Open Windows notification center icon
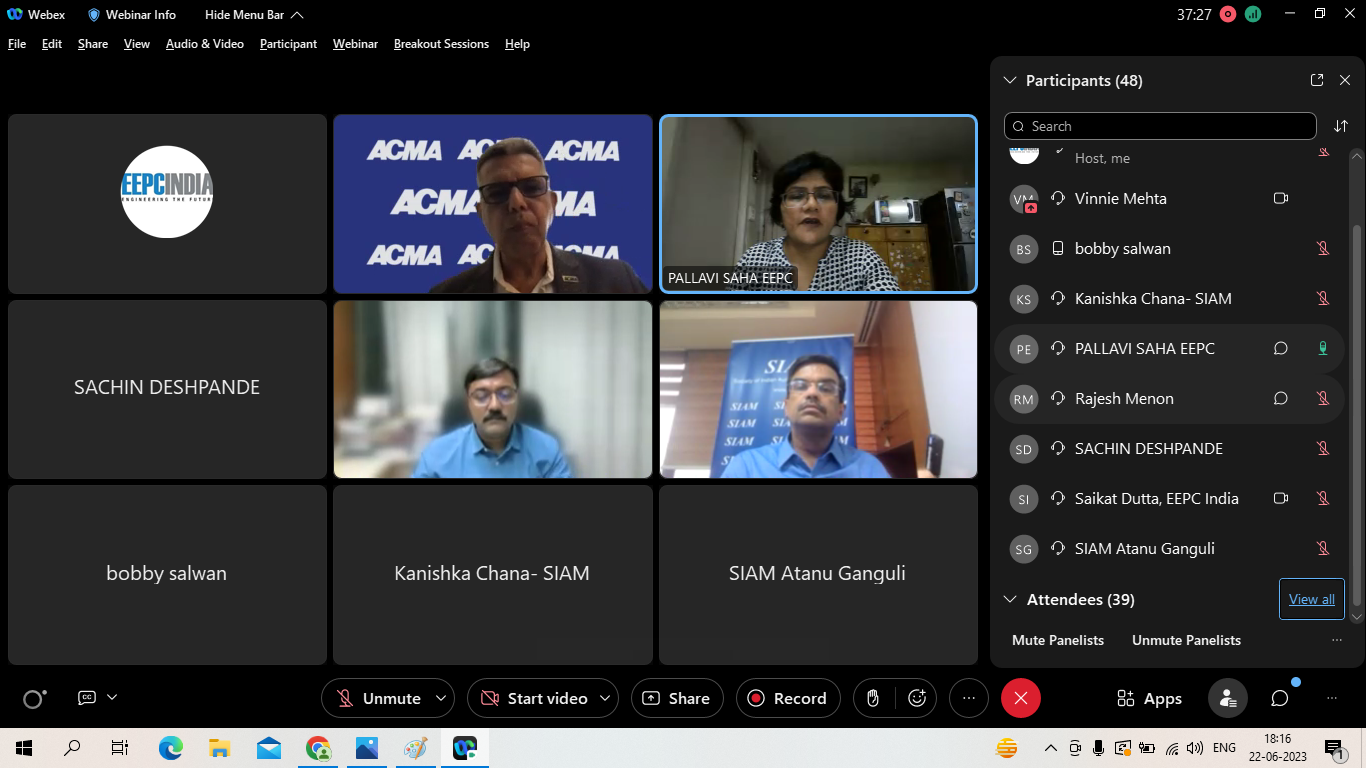This screenshot has width=1366, height=768. click(1334, 748)
